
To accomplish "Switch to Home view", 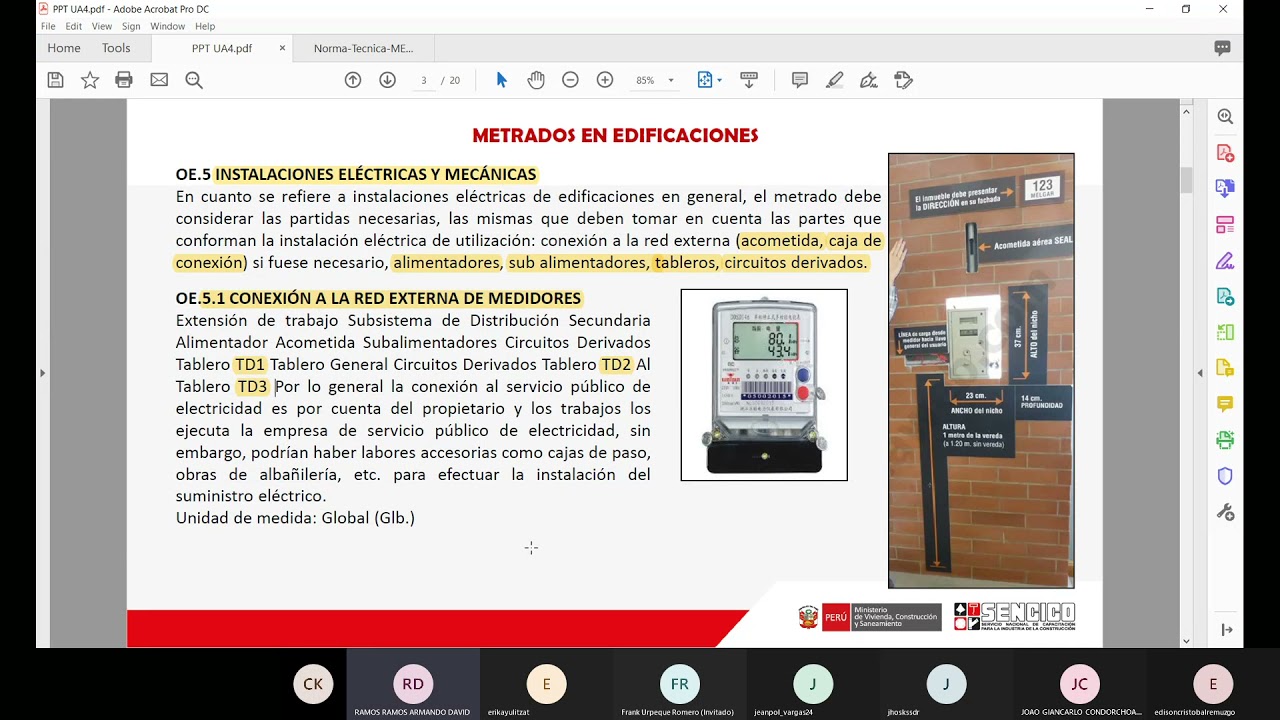I will pos(64,48).
